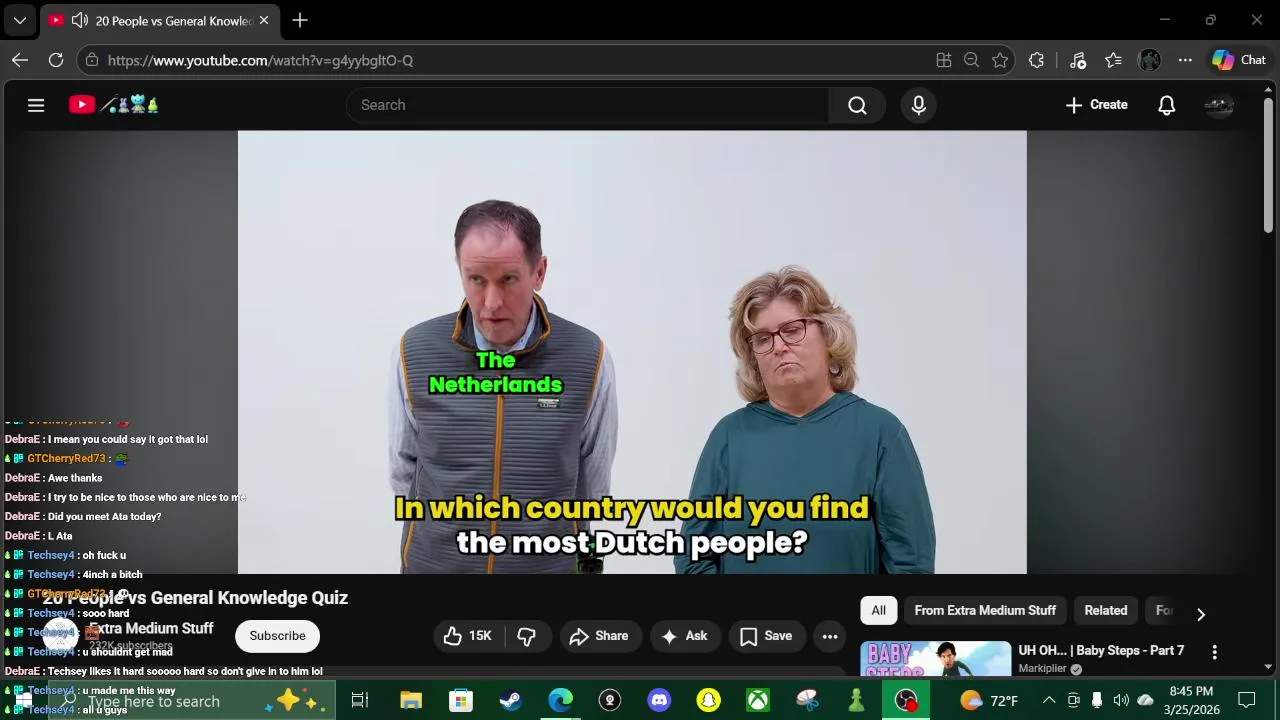Open Discord from taskbar
The image size is (1280, 720).
pyautogui.click(x=659, y=700)
